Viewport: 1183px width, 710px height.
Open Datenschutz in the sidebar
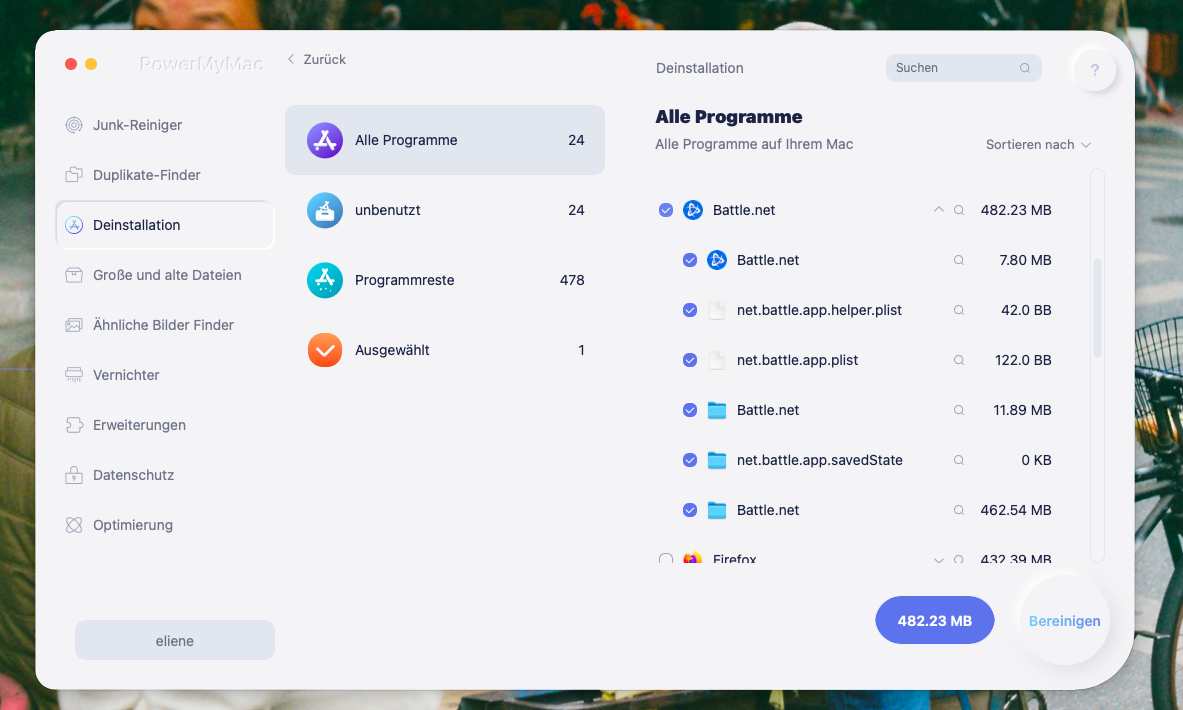coord(164,475)
